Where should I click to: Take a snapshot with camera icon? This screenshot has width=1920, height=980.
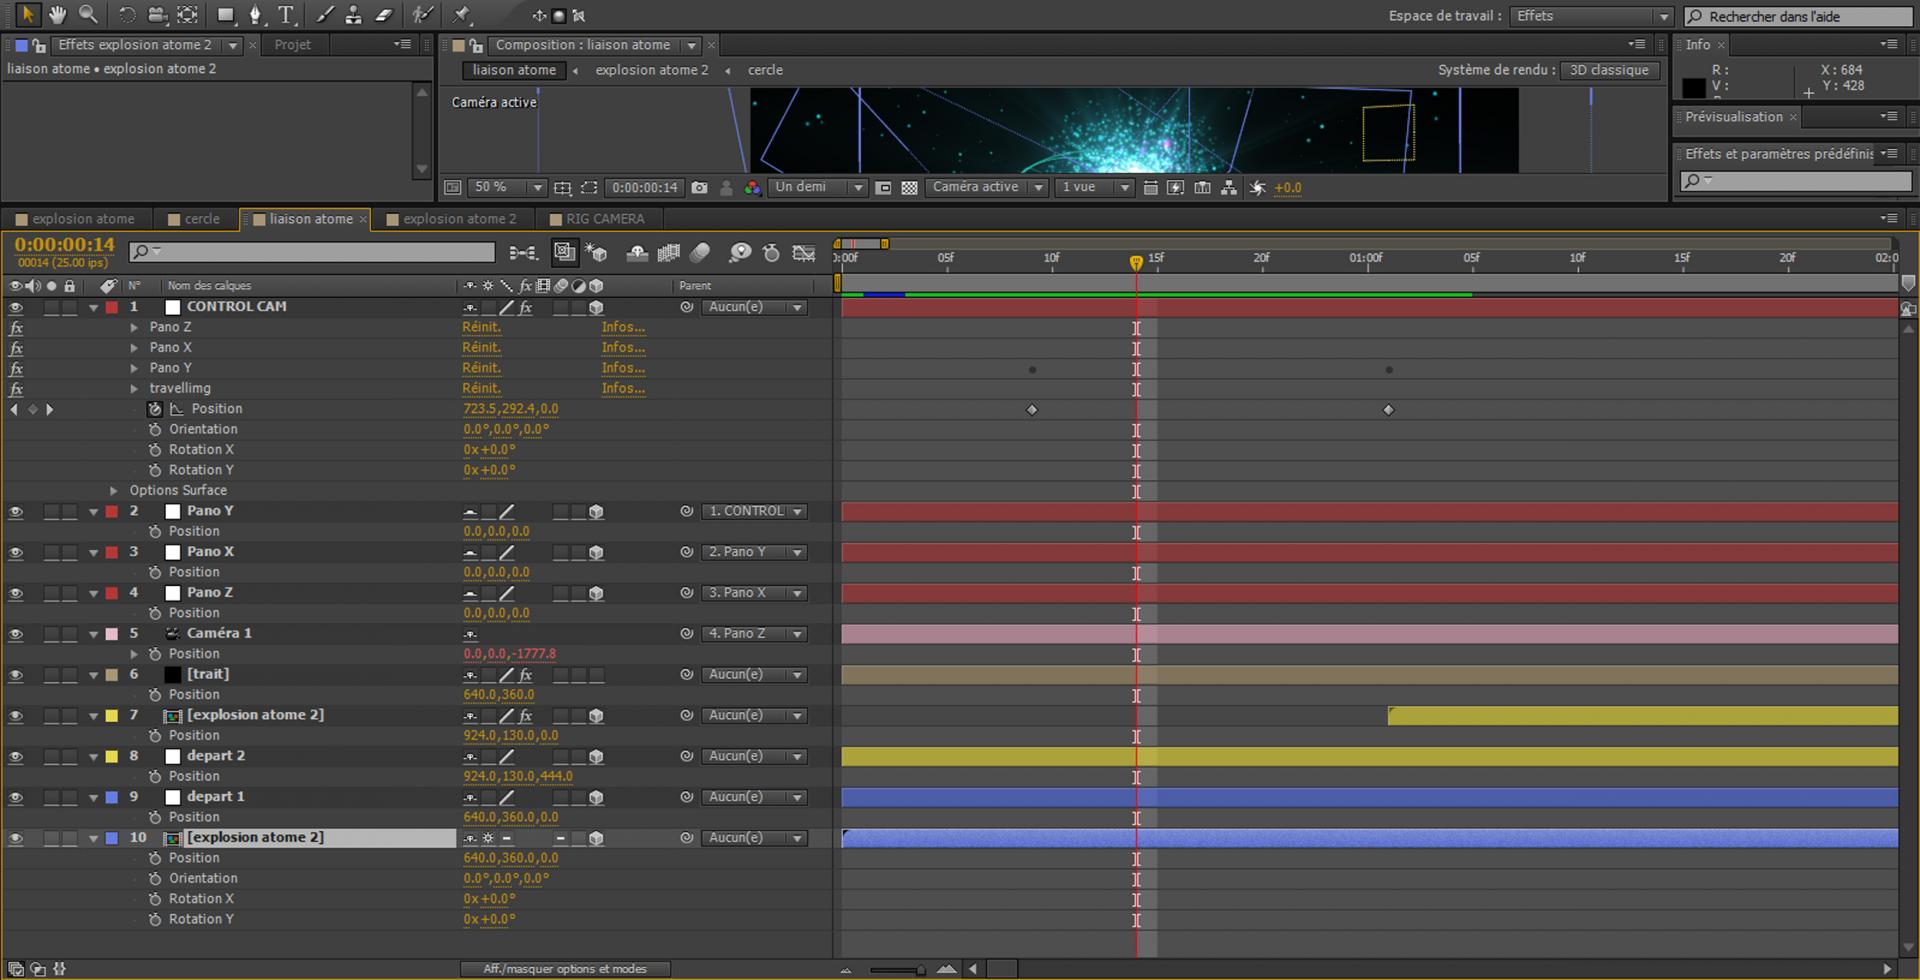click(x=699, y=188)
